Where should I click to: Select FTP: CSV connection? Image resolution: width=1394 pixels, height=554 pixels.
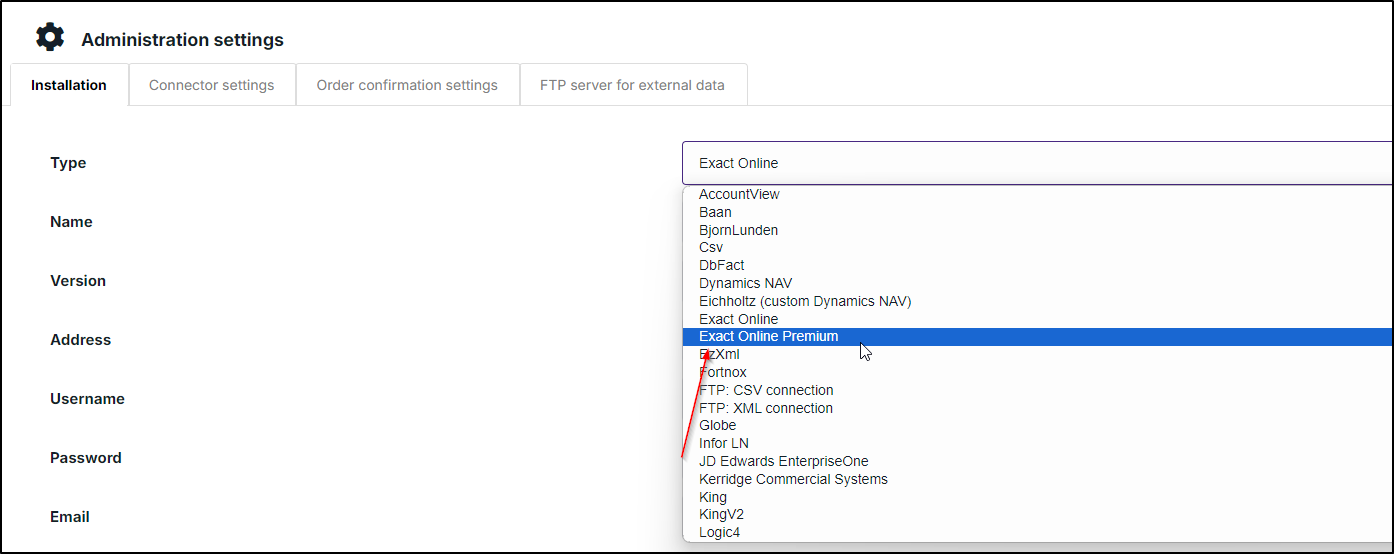pyautogui.click(x=1037, y=390)
